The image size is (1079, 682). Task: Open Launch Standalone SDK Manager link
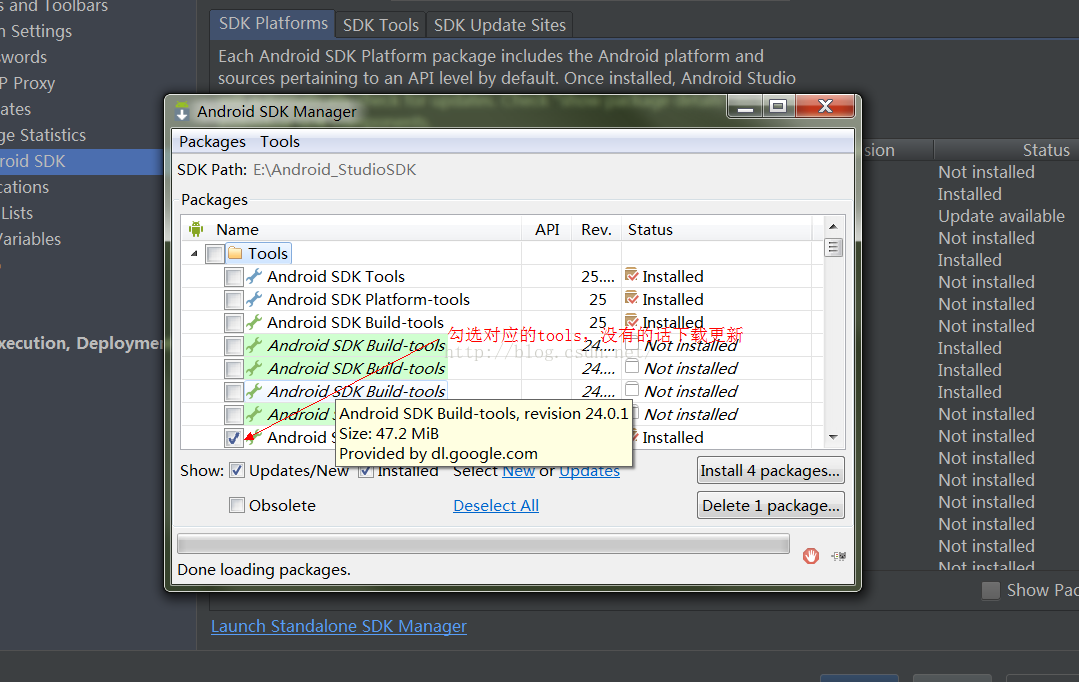click(x=339, y=626)
